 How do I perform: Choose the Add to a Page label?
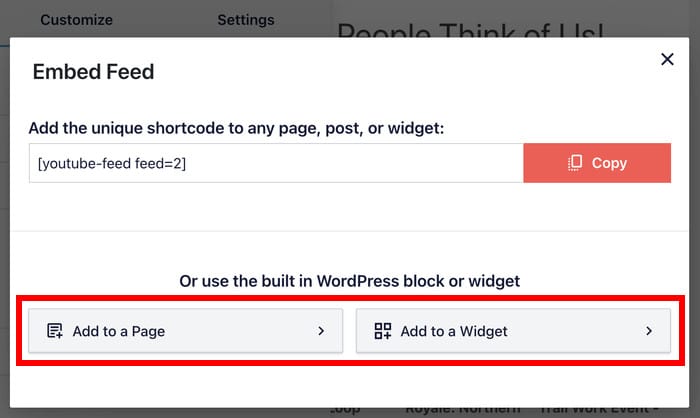pos(118,331)
